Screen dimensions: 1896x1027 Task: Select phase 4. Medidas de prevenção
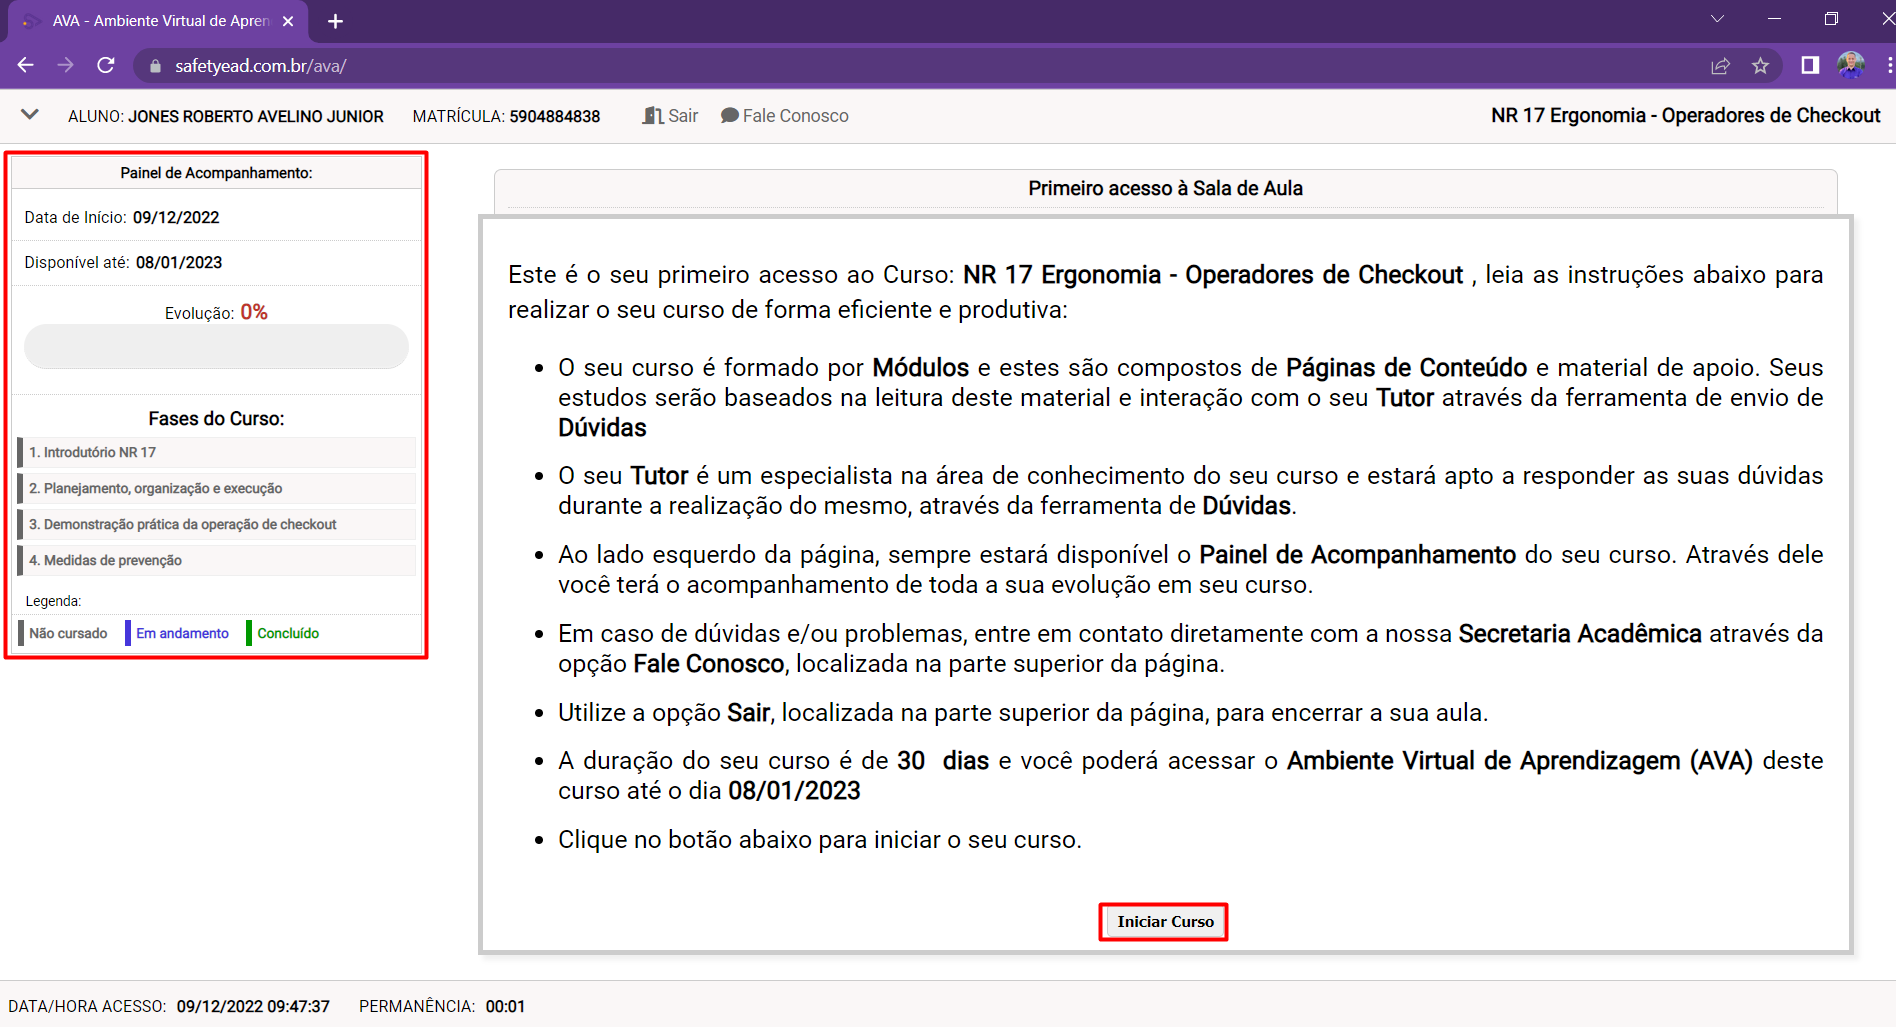click(216, 560)
